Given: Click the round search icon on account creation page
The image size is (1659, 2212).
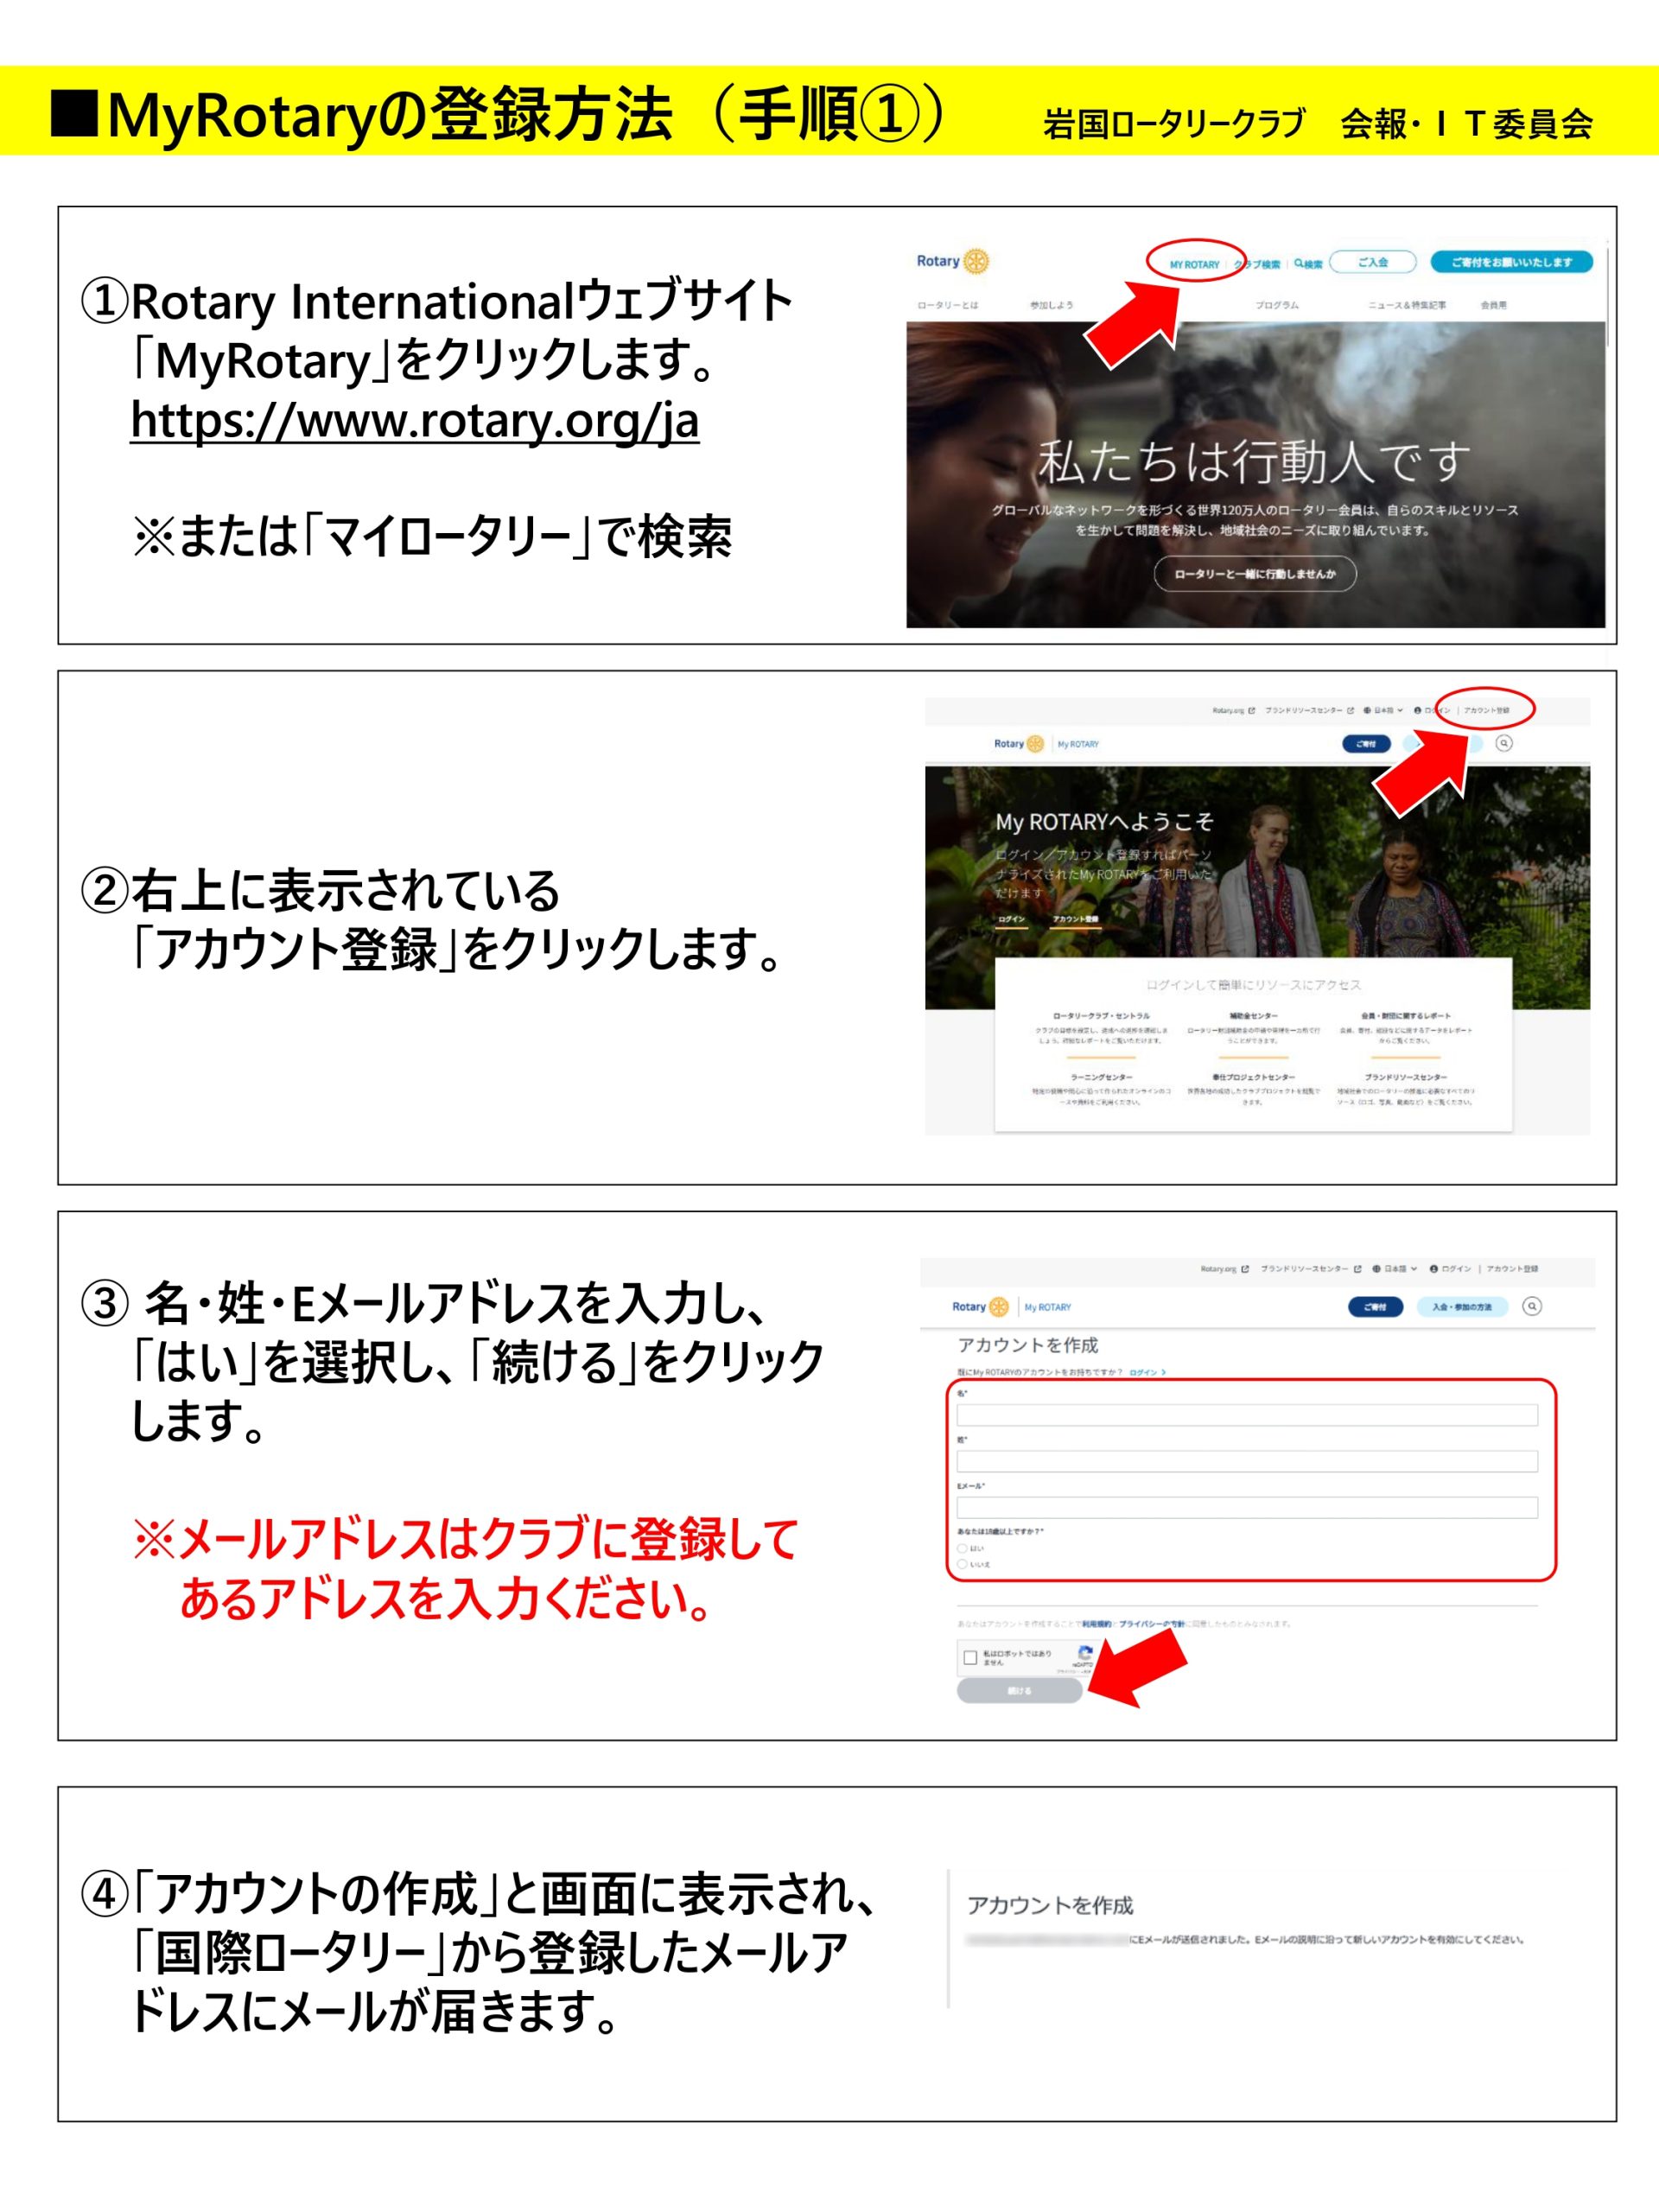Looking at the screenshot, I should pos(1532,1306).
